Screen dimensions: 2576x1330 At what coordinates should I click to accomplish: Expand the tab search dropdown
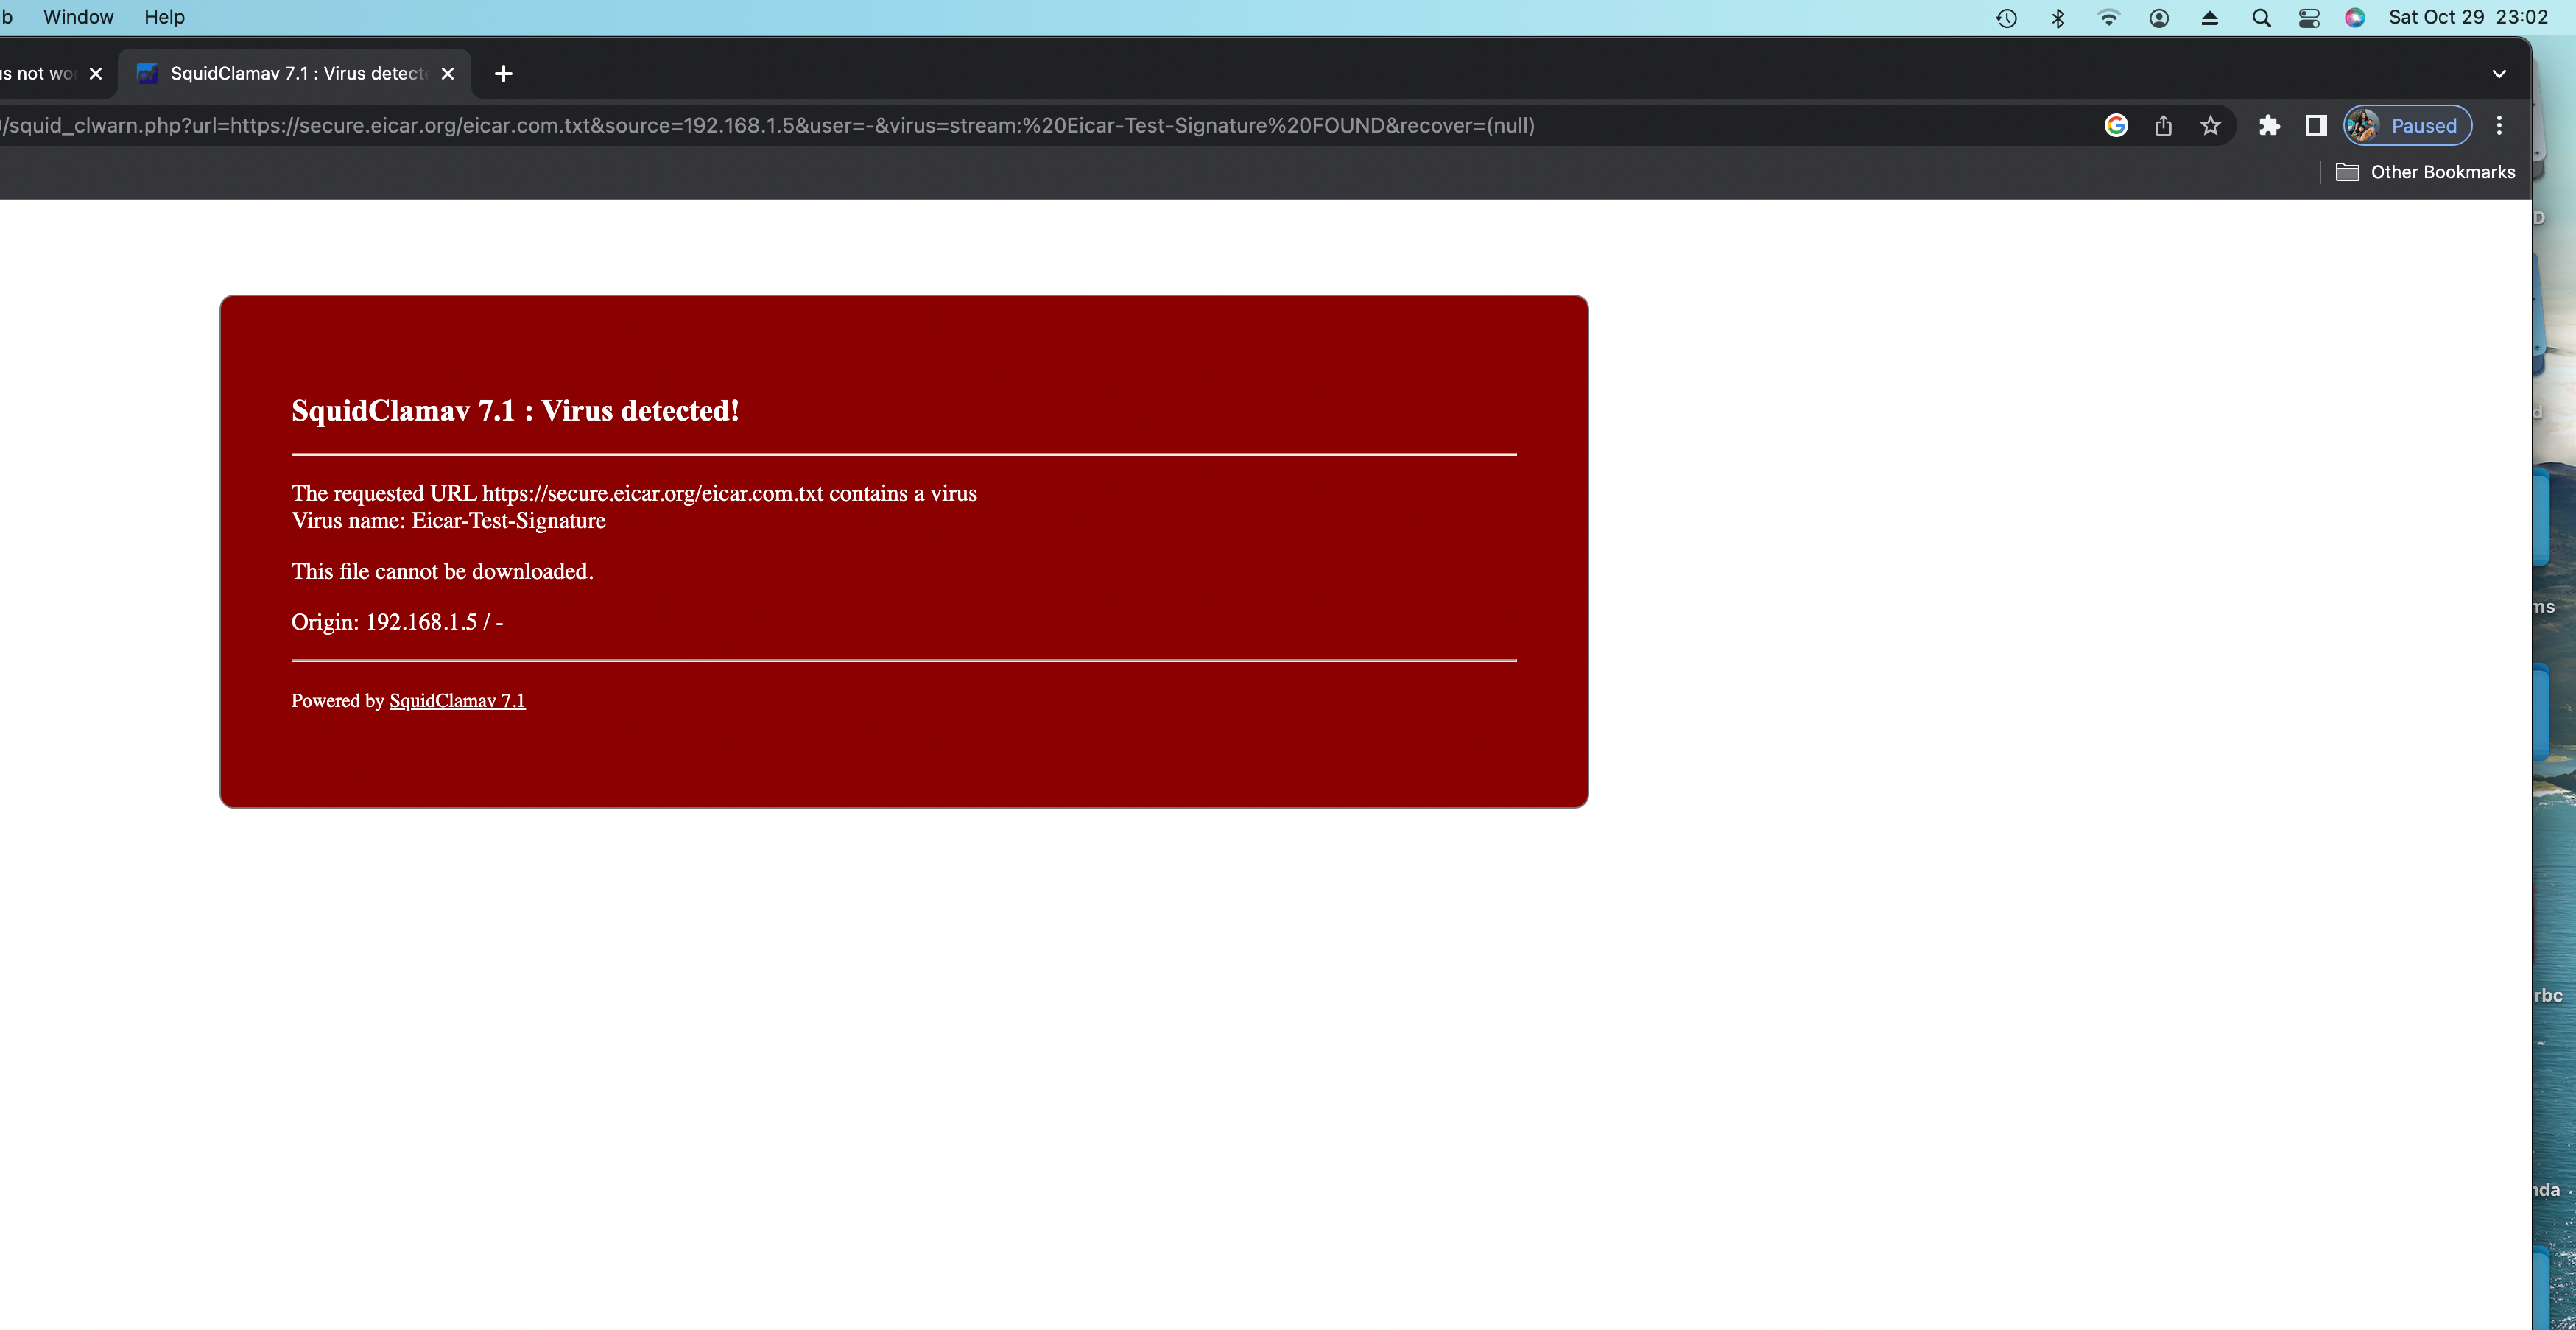[x=2499, y=73]
